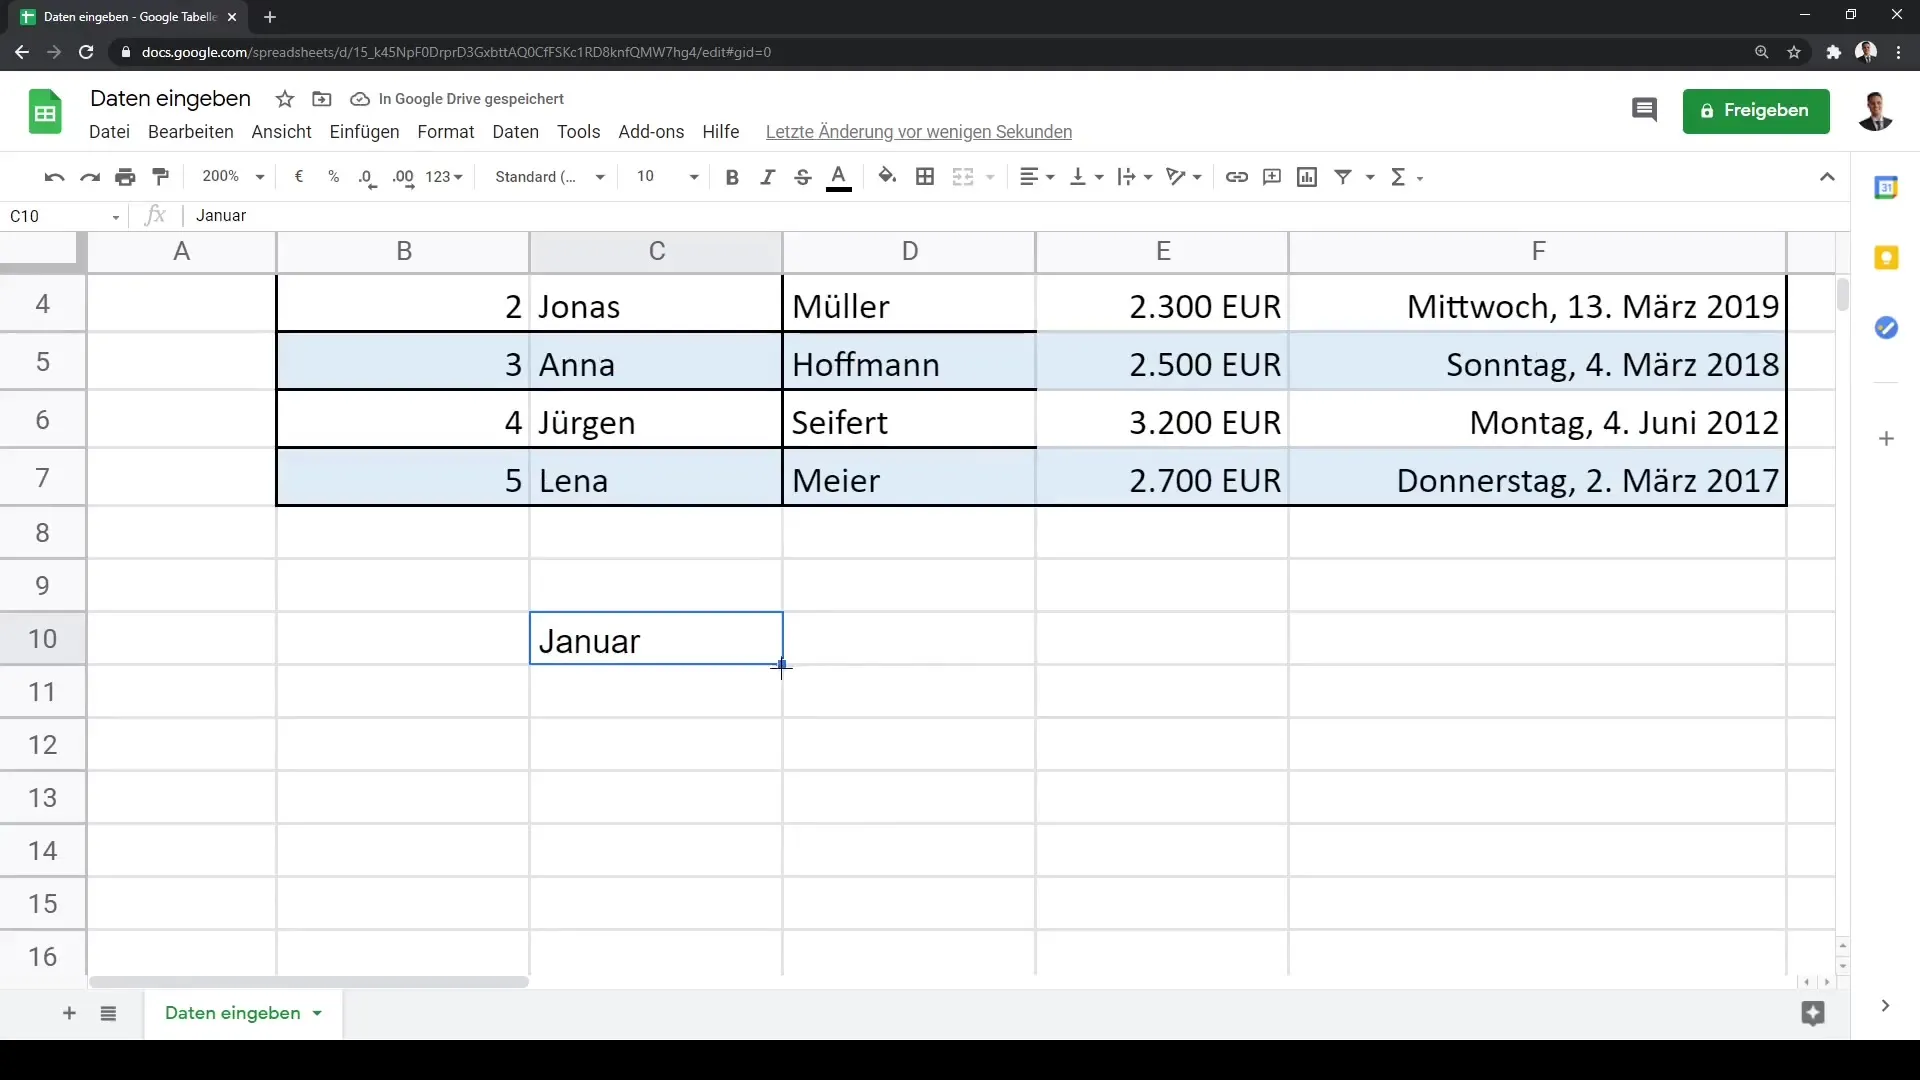Click the merge cells icon

(x=963, y=177)
